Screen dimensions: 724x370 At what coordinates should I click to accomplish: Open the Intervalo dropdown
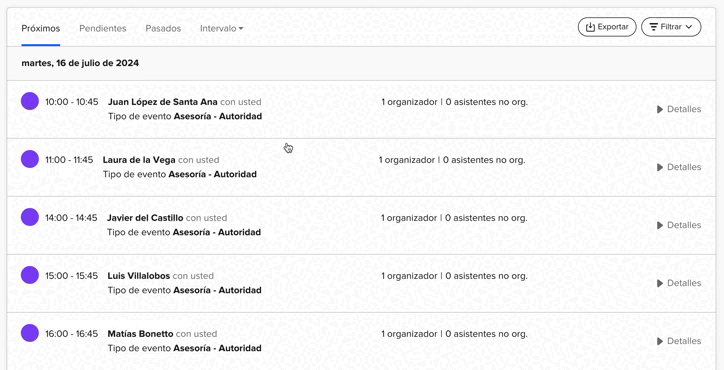pos(222,29)
